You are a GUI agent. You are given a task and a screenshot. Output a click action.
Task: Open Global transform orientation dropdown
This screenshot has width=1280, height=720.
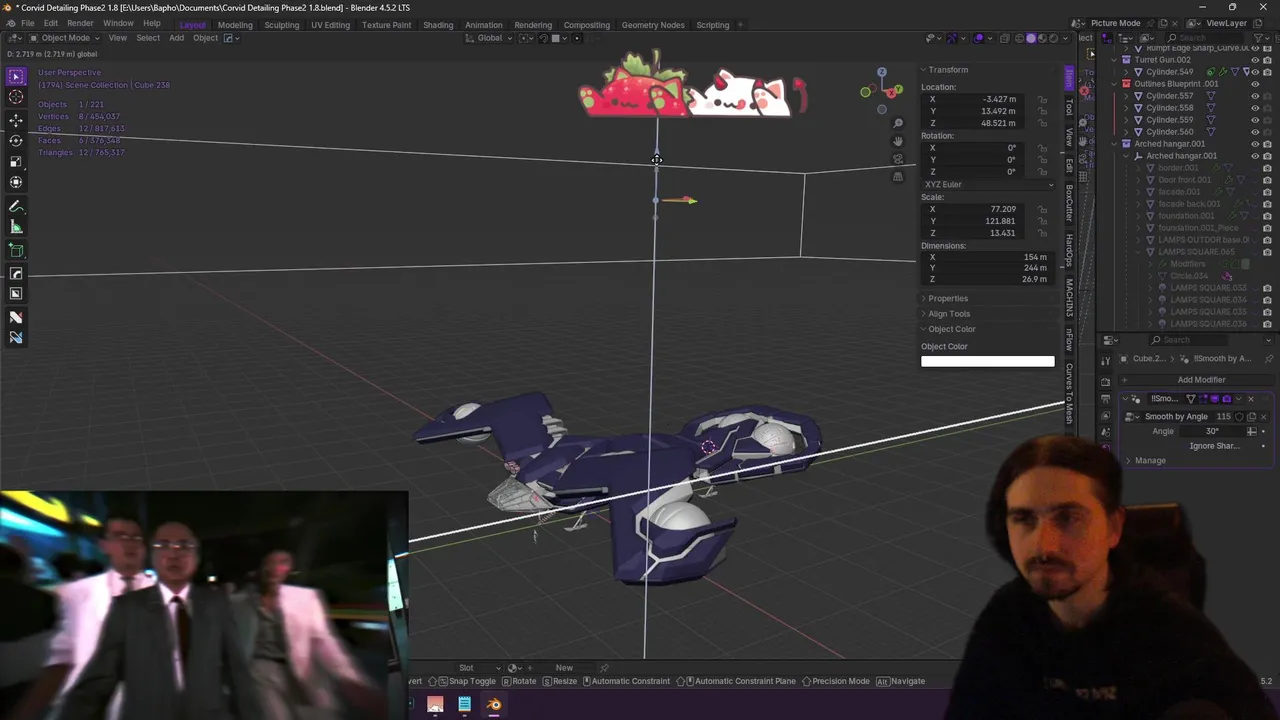(489, 38)
